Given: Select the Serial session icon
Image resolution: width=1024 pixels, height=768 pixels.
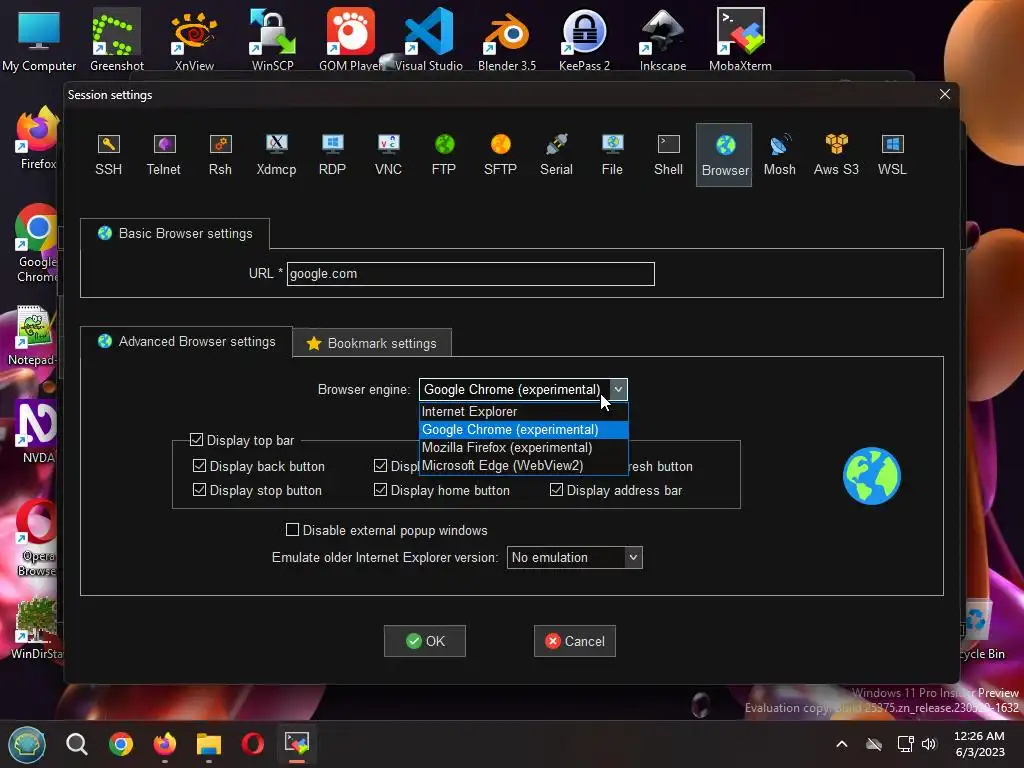Looking at the screenshot, I should tap(556, 155).
